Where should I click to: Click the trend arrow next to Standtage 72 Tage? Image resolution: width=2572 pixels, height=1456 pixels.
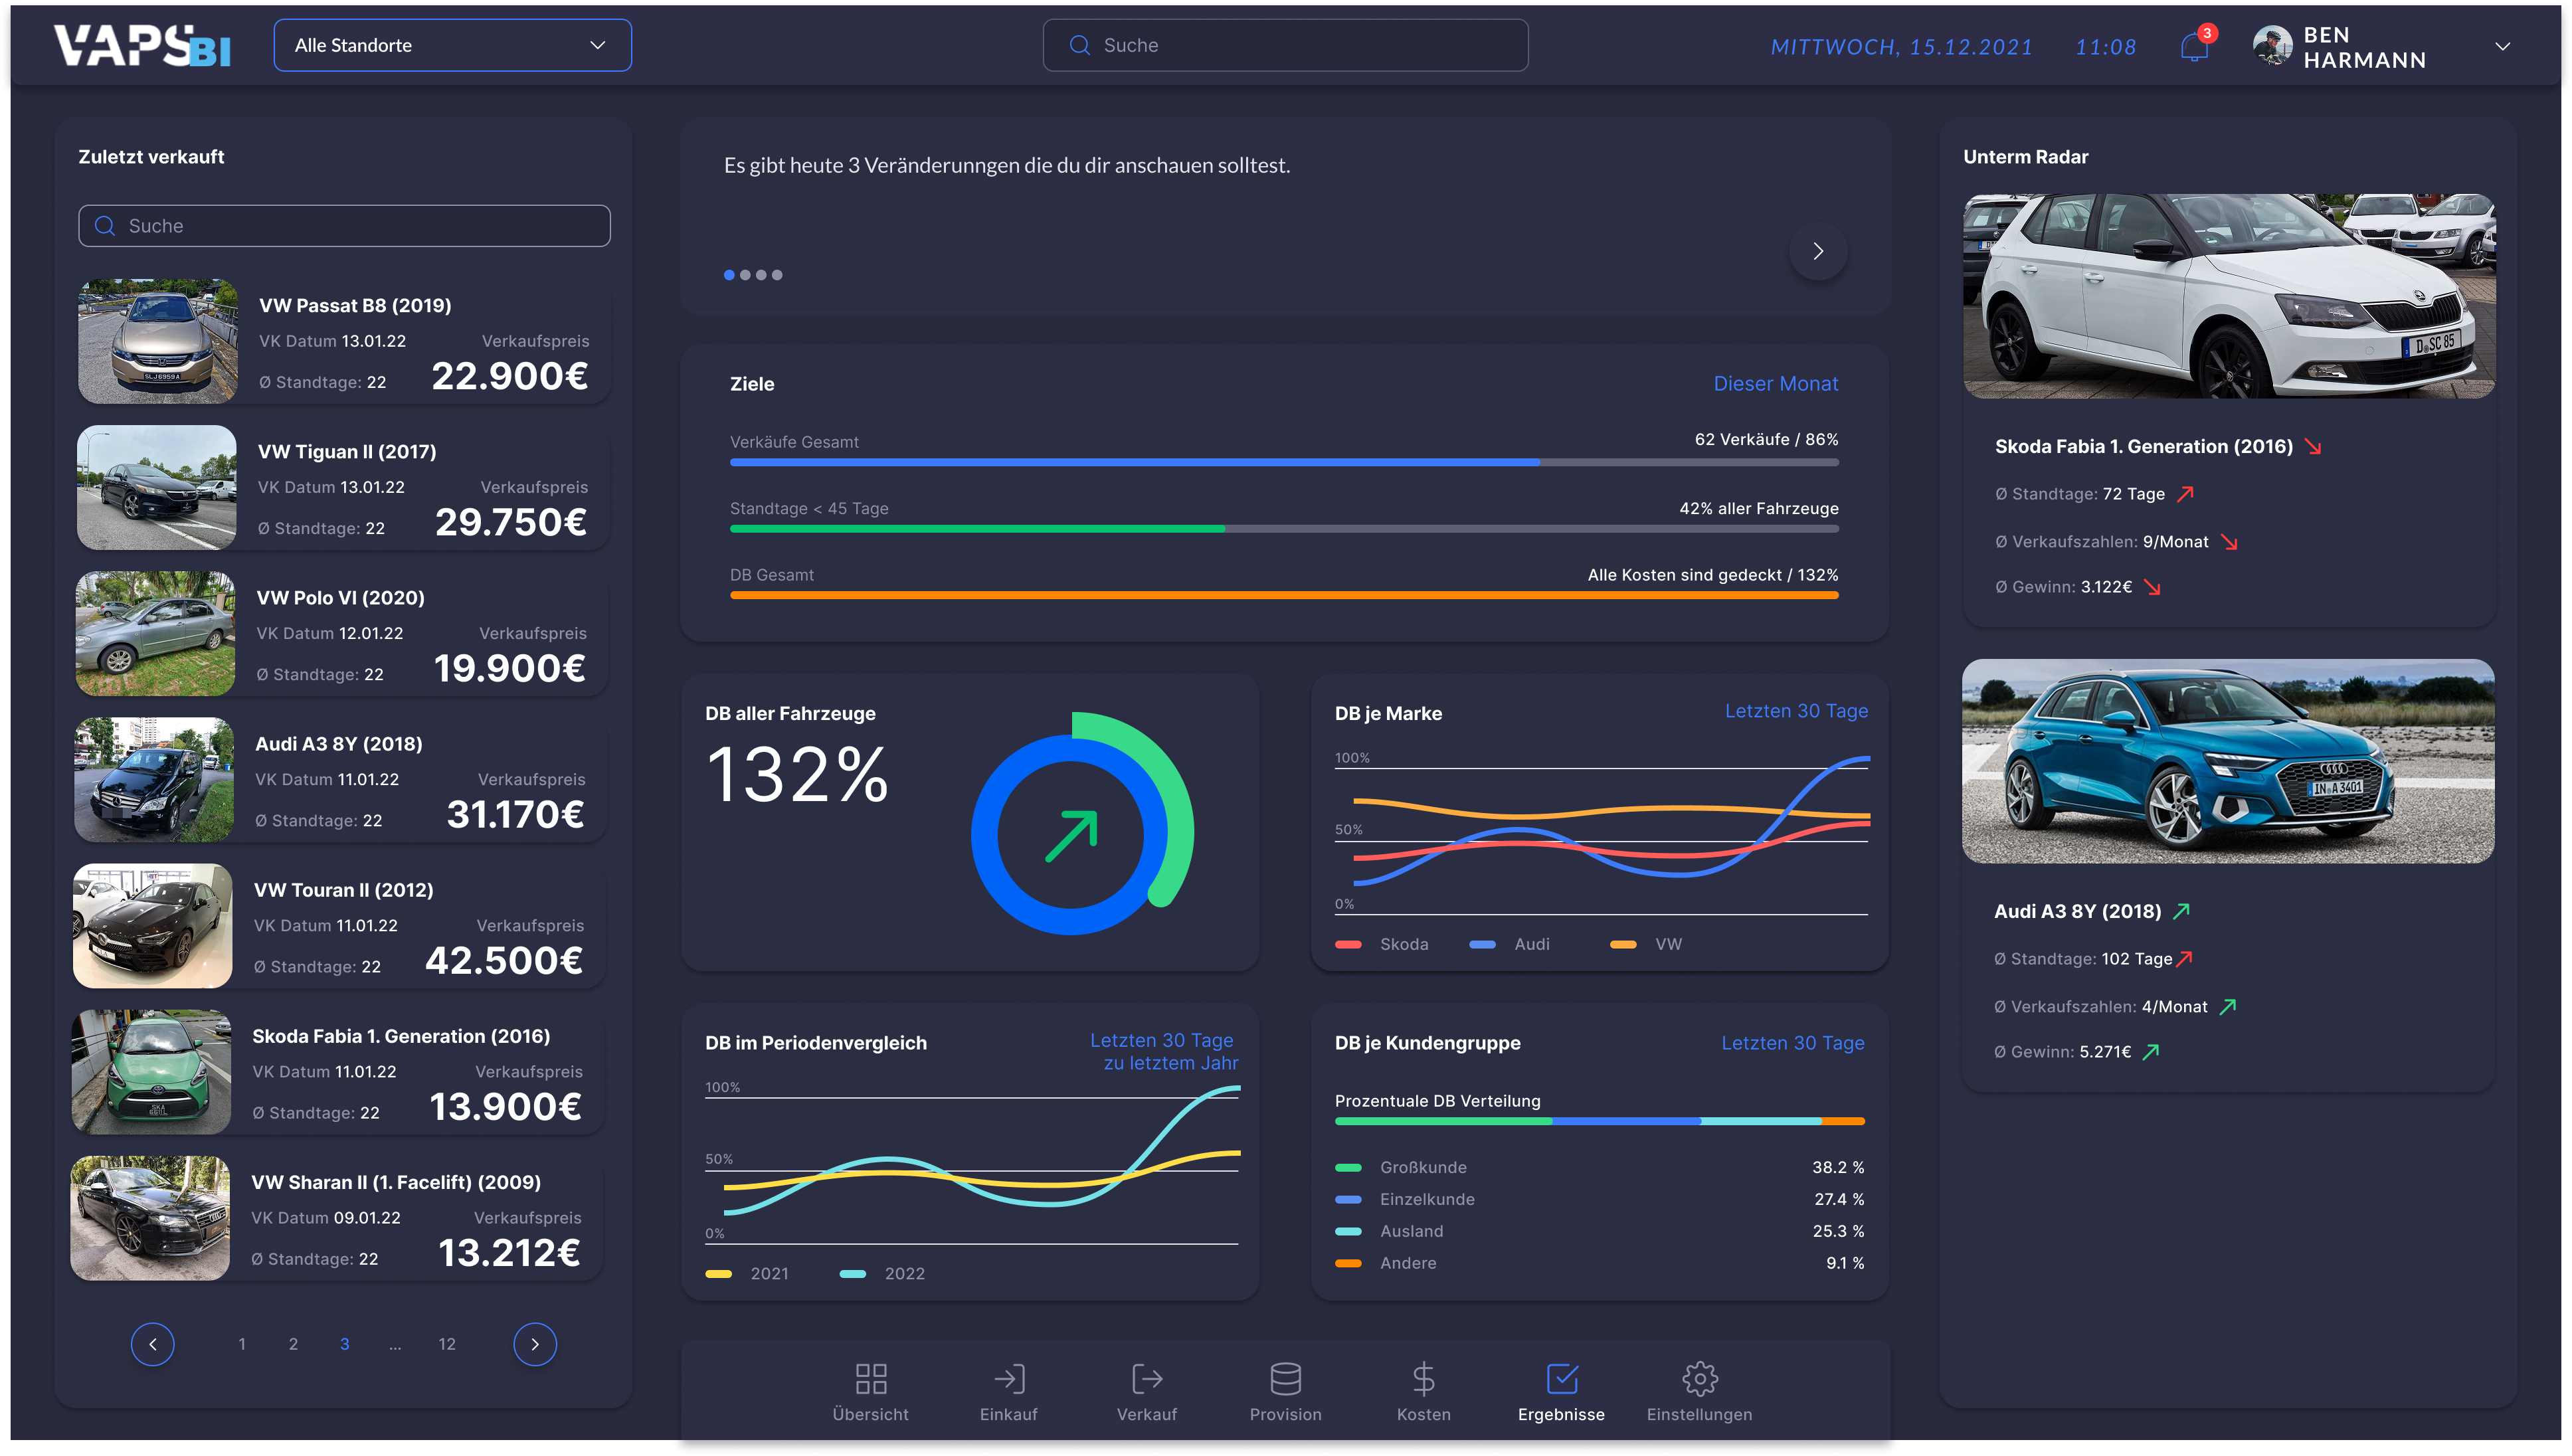pos(2186,494)
